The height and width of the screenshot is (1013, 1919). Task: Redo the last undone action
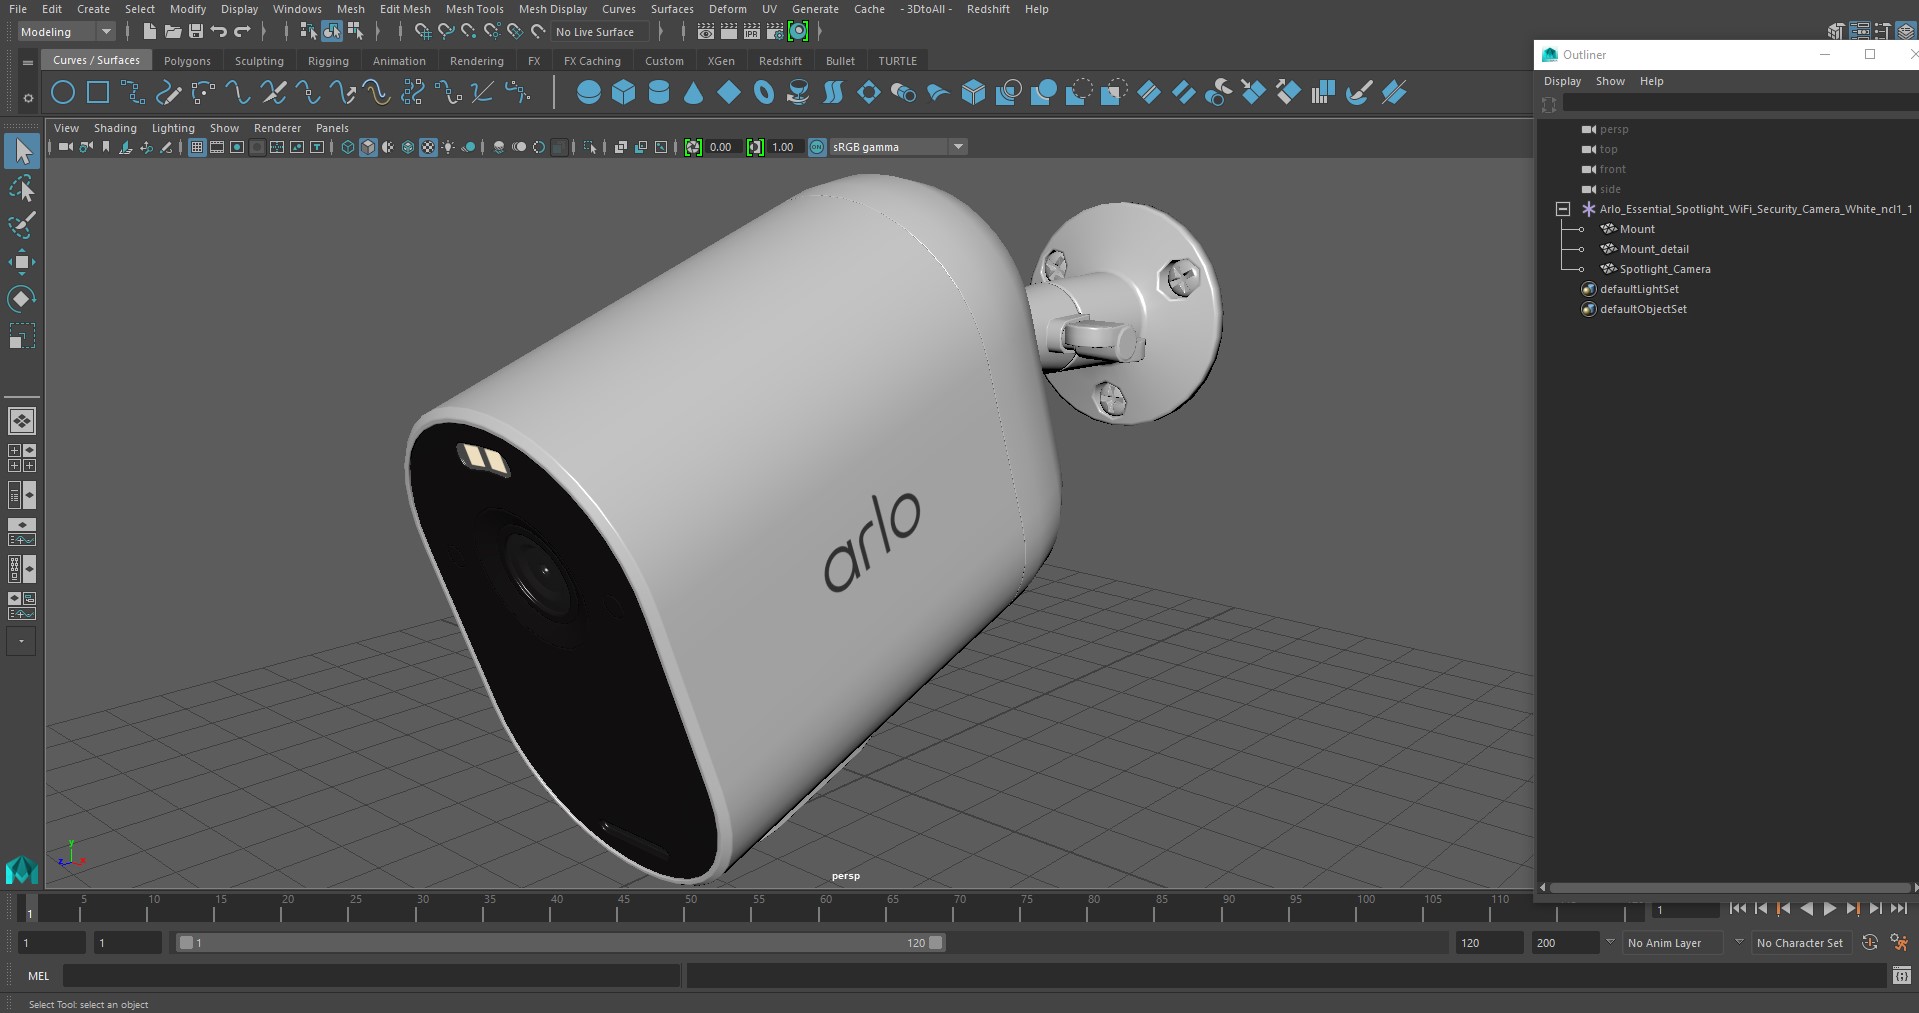242,32
